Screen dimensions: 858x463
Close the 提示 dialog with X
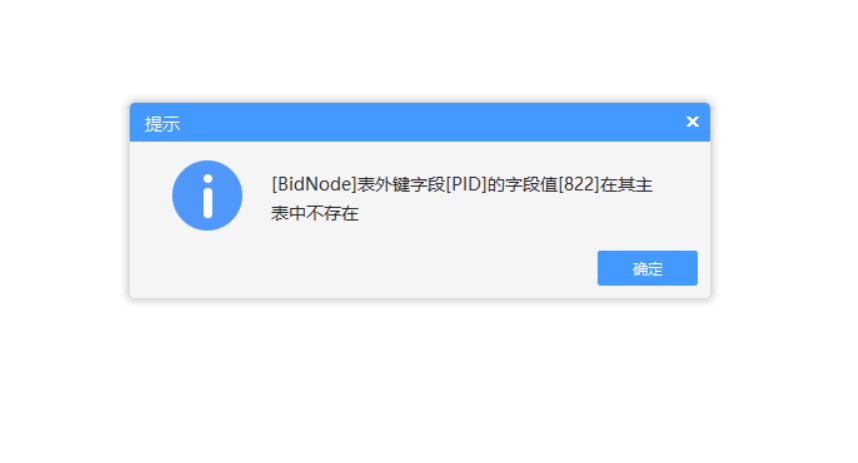692,121
